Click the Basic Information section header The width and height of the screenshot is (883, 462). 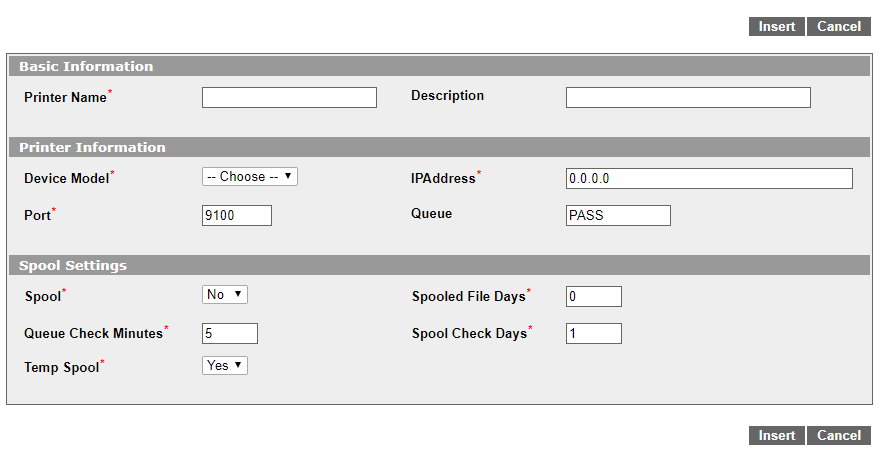[439, 66]
